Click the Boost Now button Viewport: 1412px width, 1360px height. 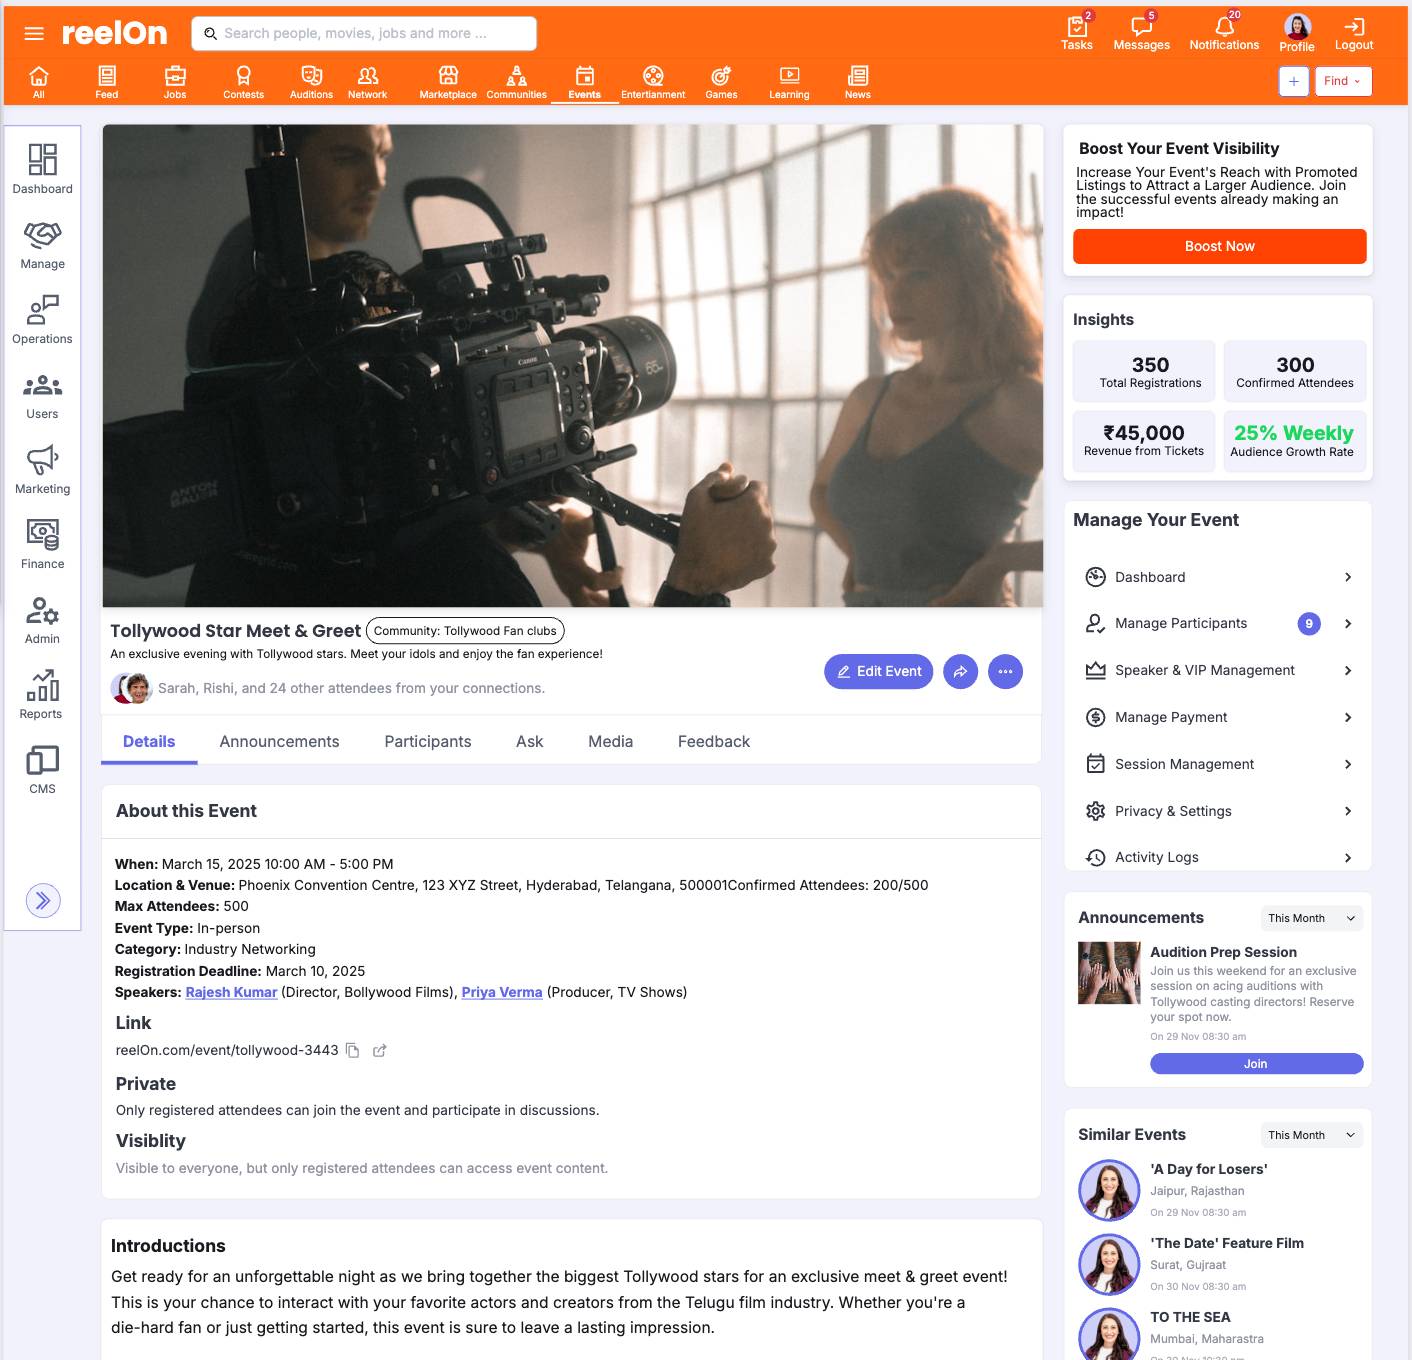[x=1219, y=246]
